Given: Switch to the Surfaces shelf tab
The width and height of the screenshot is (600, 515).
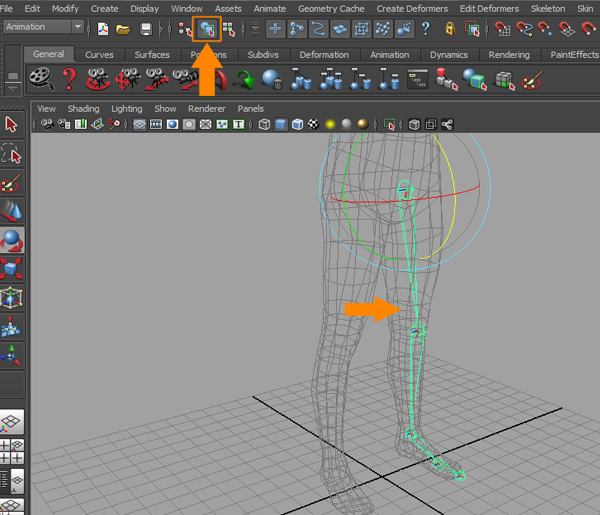Looking at the screenshot, I should point(152,55).
